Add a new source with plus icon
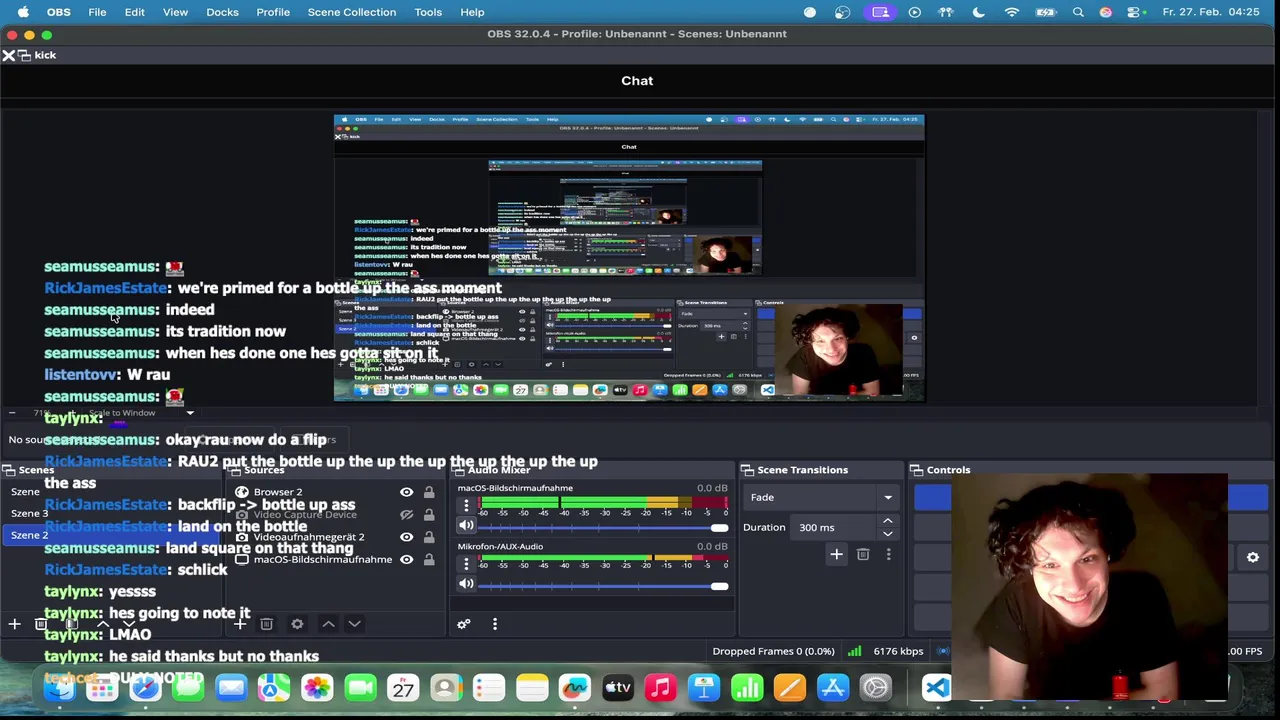The height and width of the screenshot is (720, 1280). [x=240, y=624]
